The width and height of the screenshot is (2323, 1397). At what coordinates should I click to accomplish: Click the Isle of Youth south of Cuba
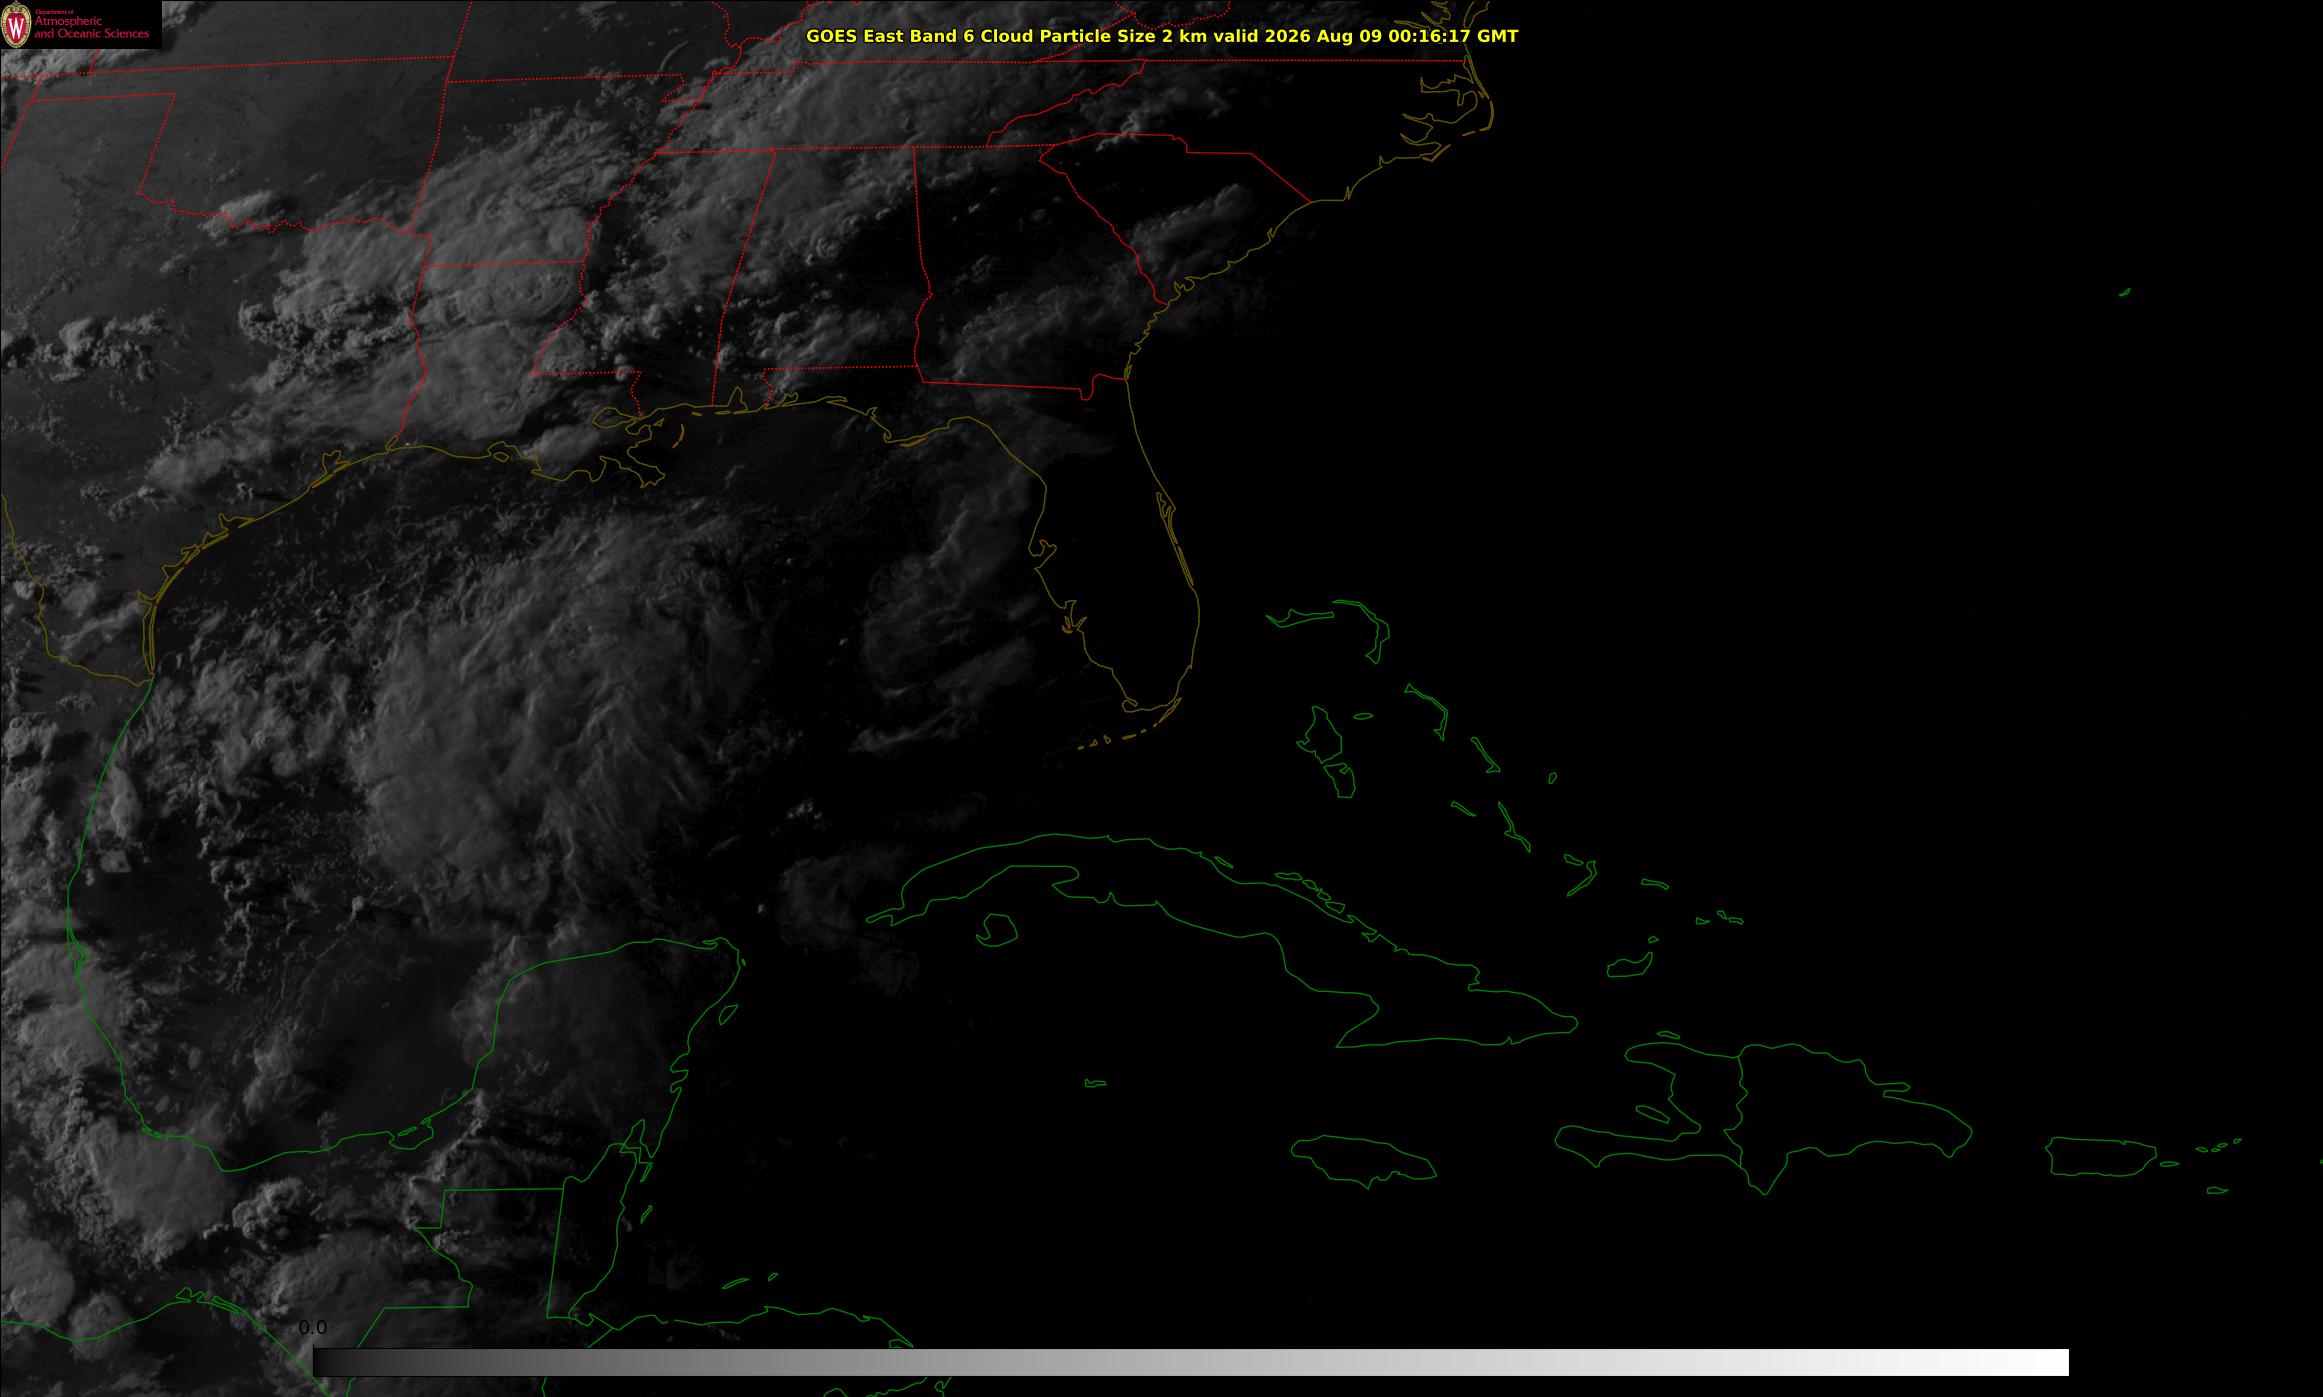tap(996, 930)
